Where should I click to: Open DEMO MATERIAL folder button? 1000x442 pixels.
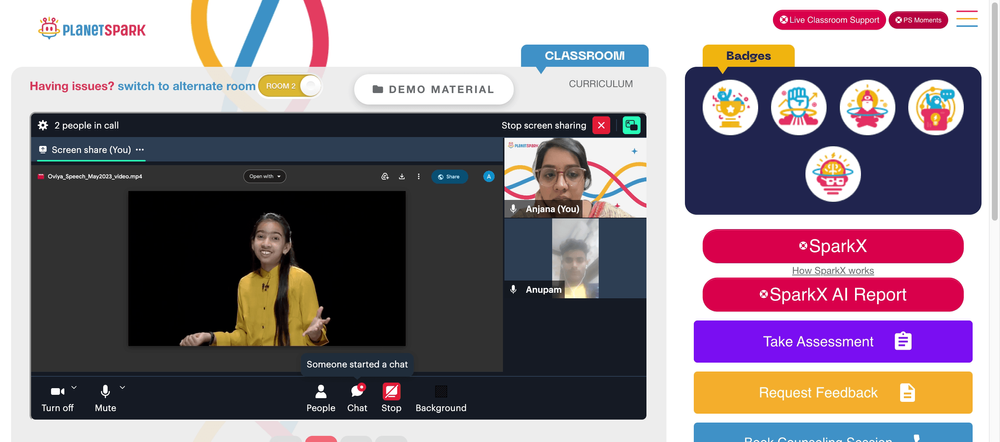[434, 89]
